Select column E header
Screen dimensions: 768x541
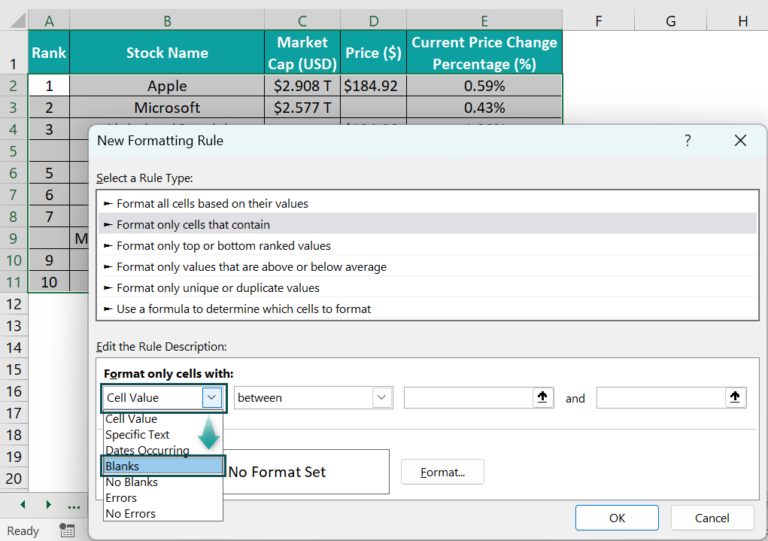(484, 21)
